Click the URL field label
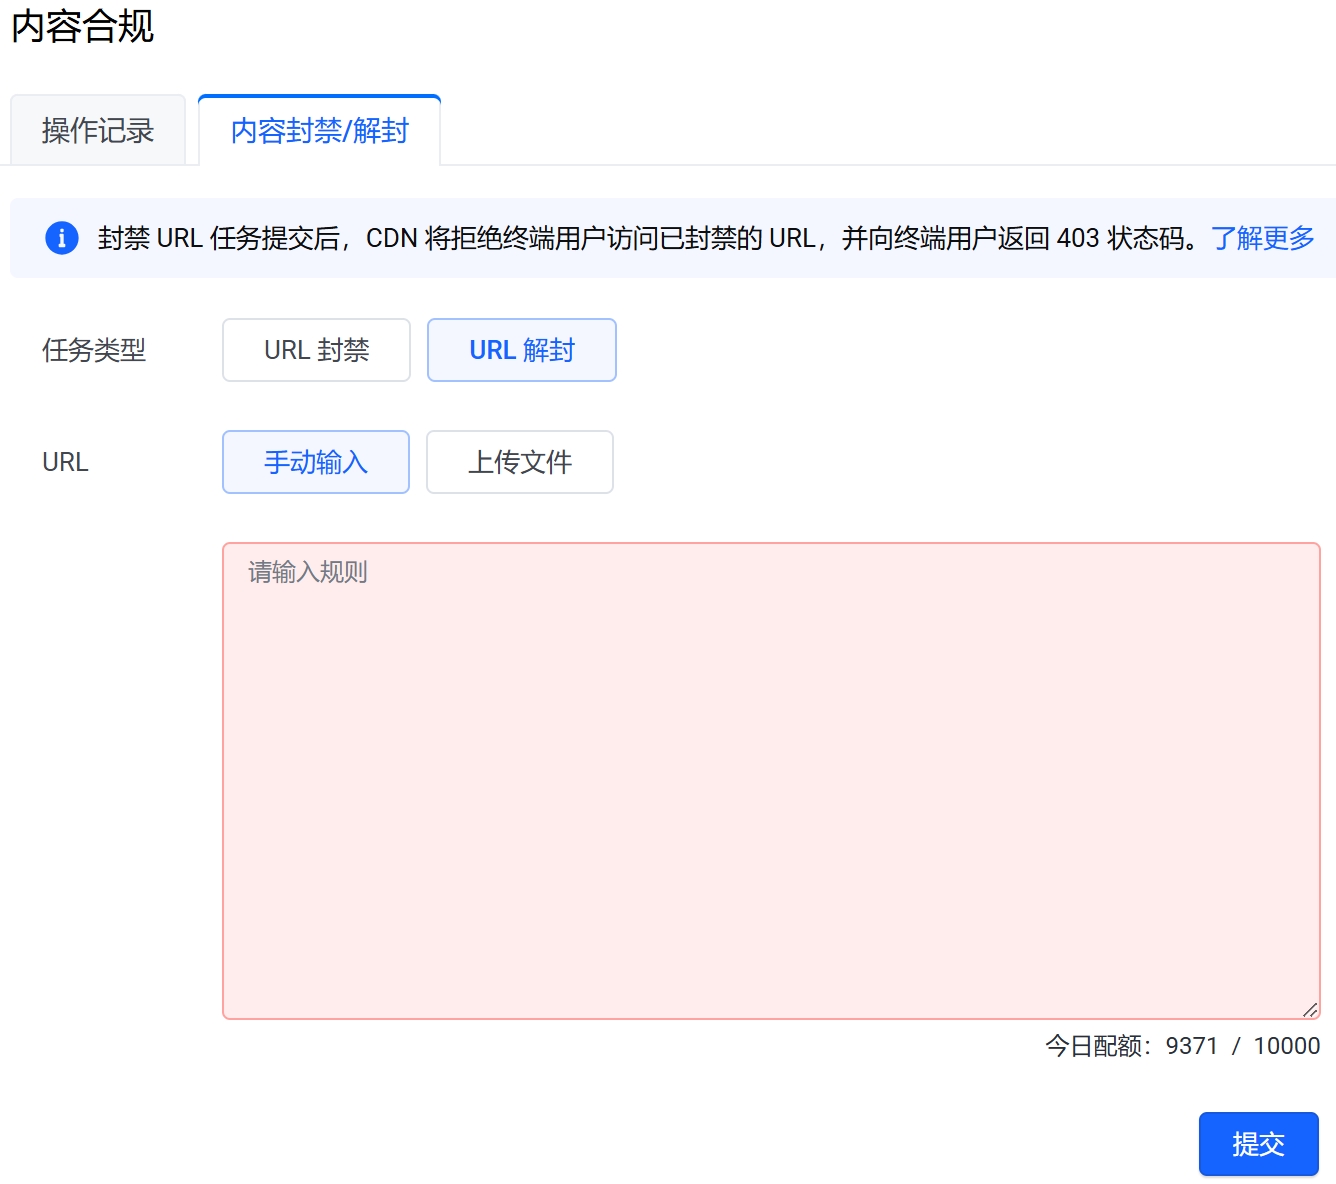1336x1184 pixels. click(65, 462)
